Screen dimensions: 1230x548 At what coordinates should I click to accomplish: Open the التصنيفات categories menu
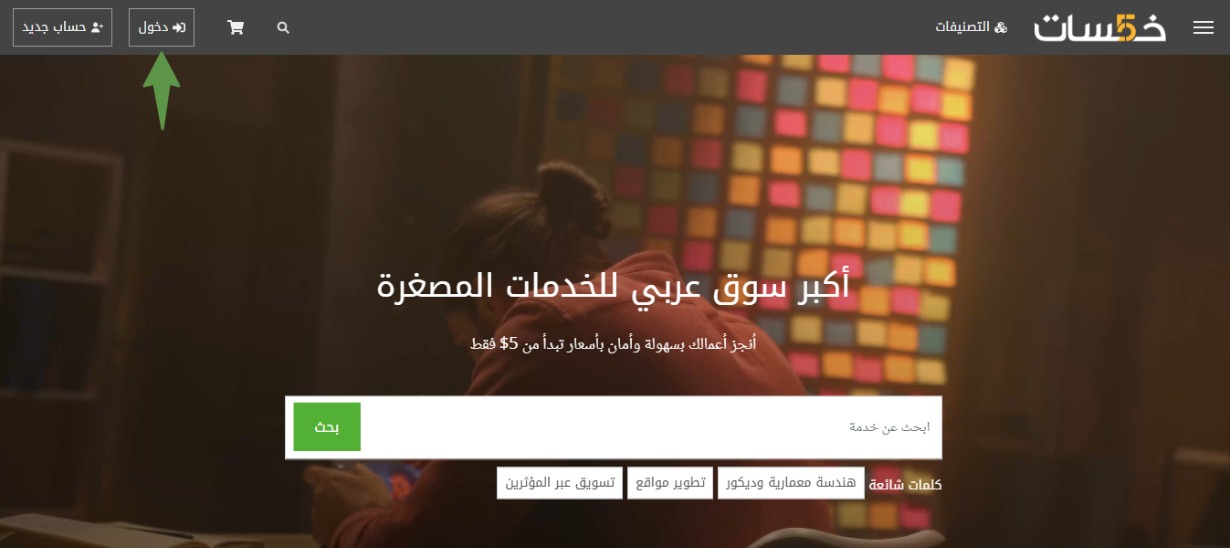coord(971,27)
